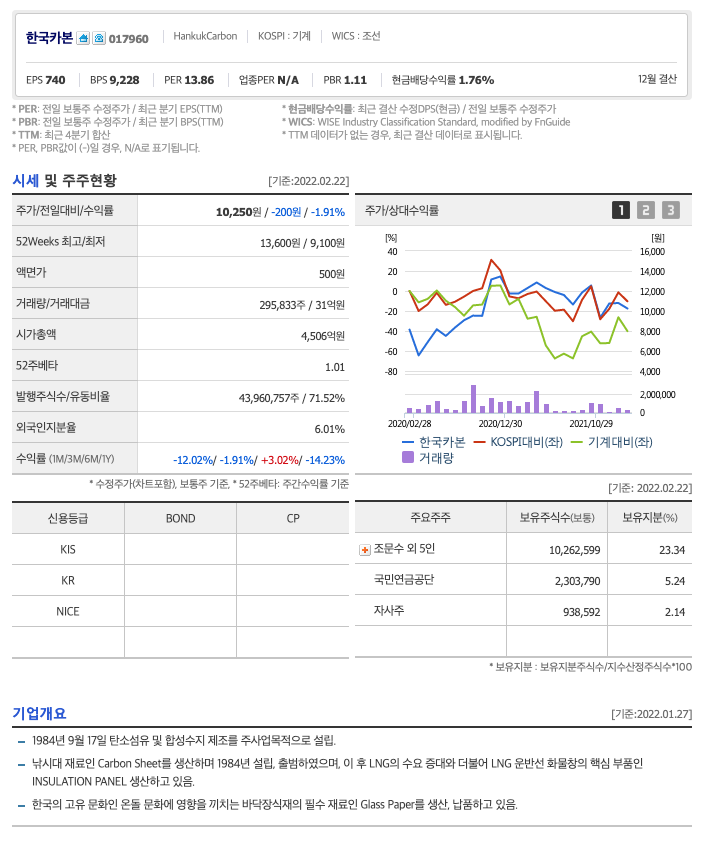The width and height of the screenshot is (701, 844).
Task: Click the 시세 및 주주현황 section heading
Action: tap(65, 180)
